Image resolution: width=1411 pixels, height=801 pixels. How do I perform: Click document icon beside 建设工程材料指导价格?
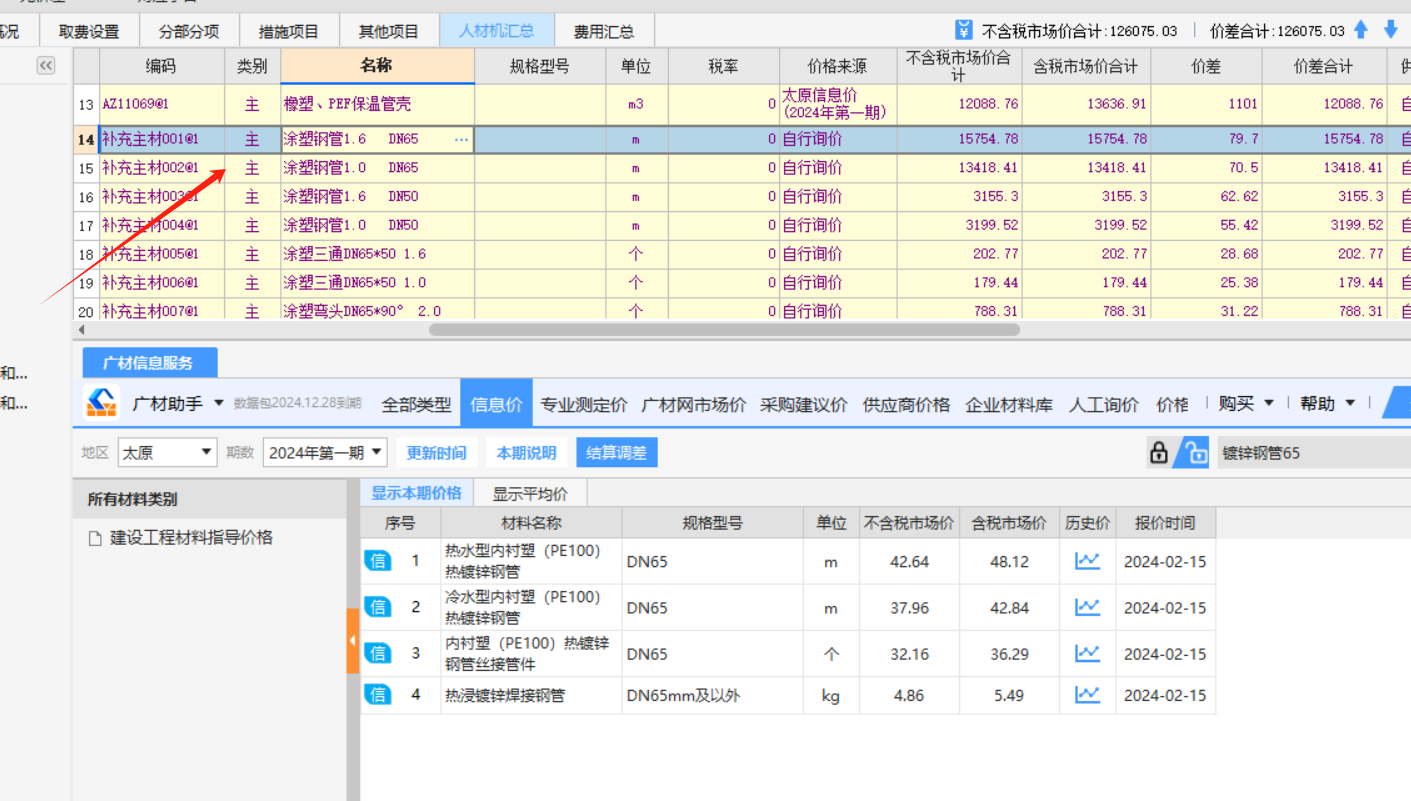tap(95, 538)
